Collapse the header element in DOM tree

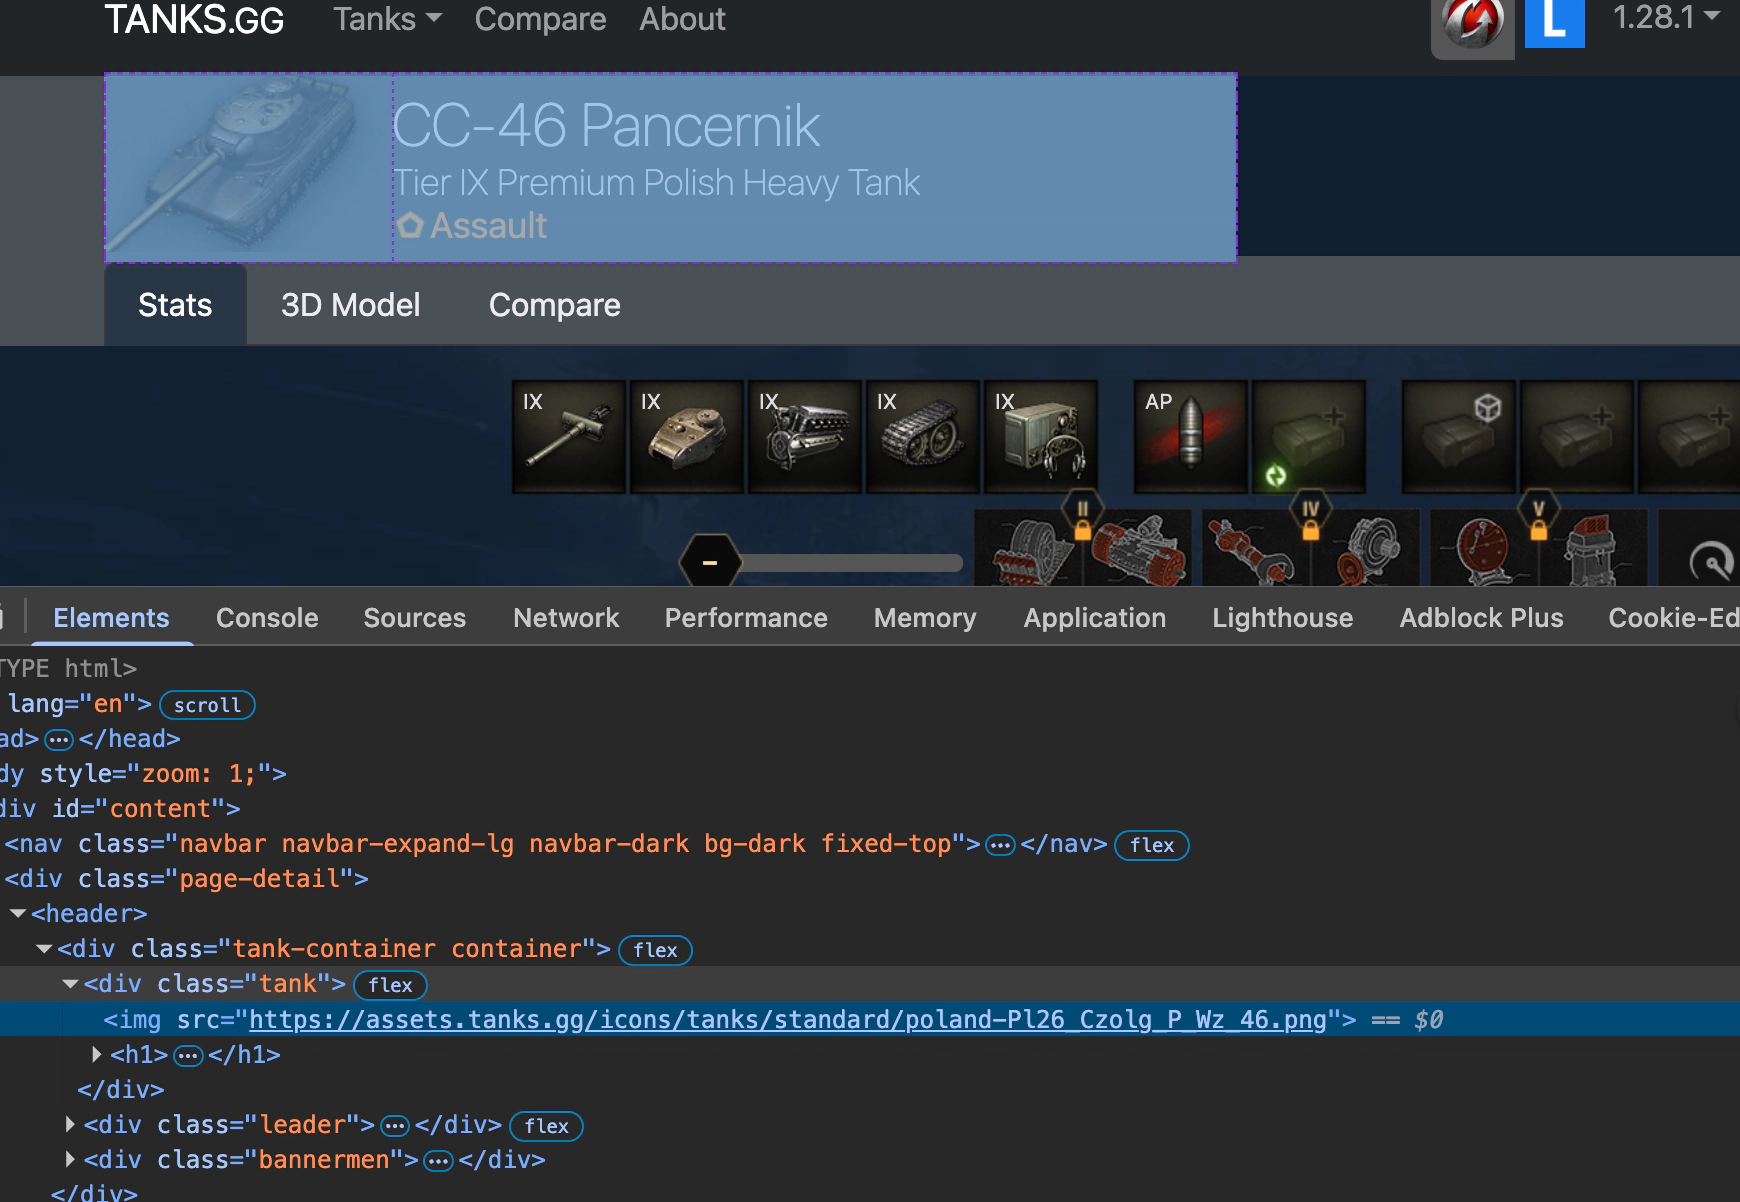(x=18, y=914)
